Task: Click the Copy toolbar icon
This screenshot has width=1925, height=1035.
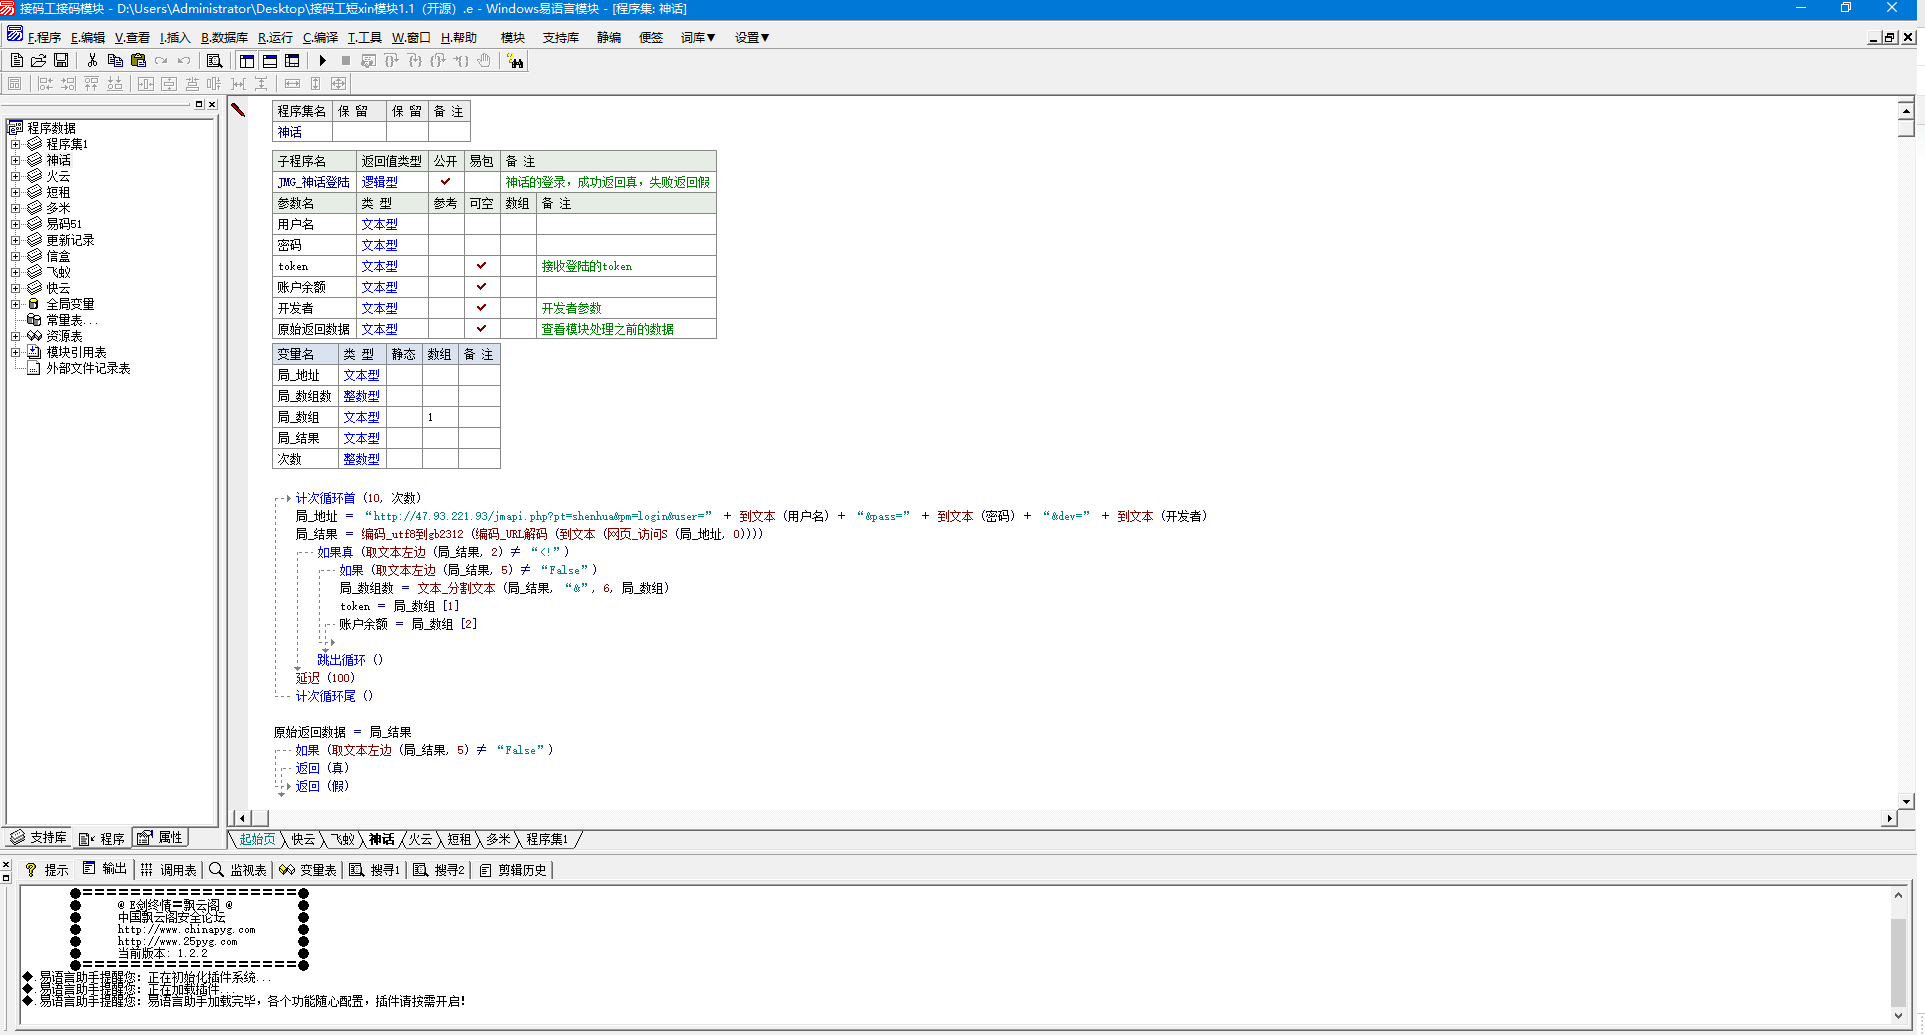Action: (115, 60)
